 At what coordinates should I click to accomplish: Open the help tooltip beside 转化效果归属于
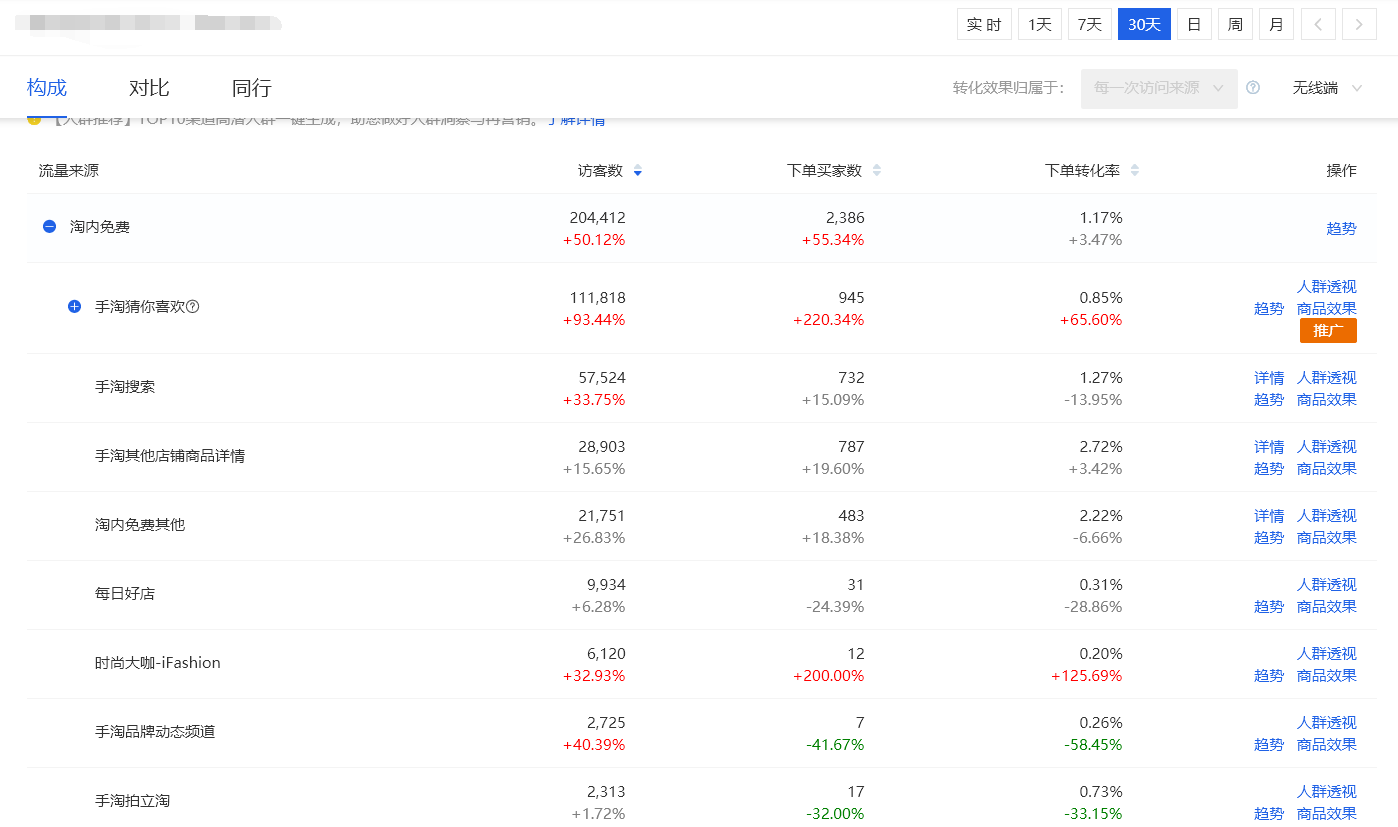pyautogui.click(x=1253, y=88)
